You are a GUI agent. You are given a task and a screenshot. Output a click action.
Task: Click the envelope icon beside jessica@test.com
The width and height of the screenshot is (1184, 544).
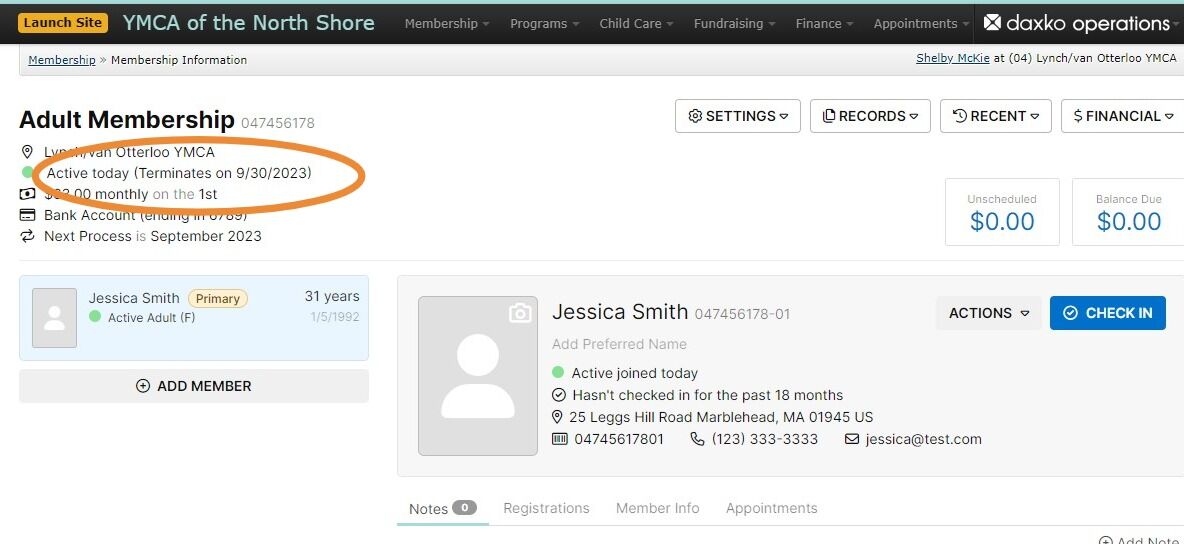[x=852, y=439]
